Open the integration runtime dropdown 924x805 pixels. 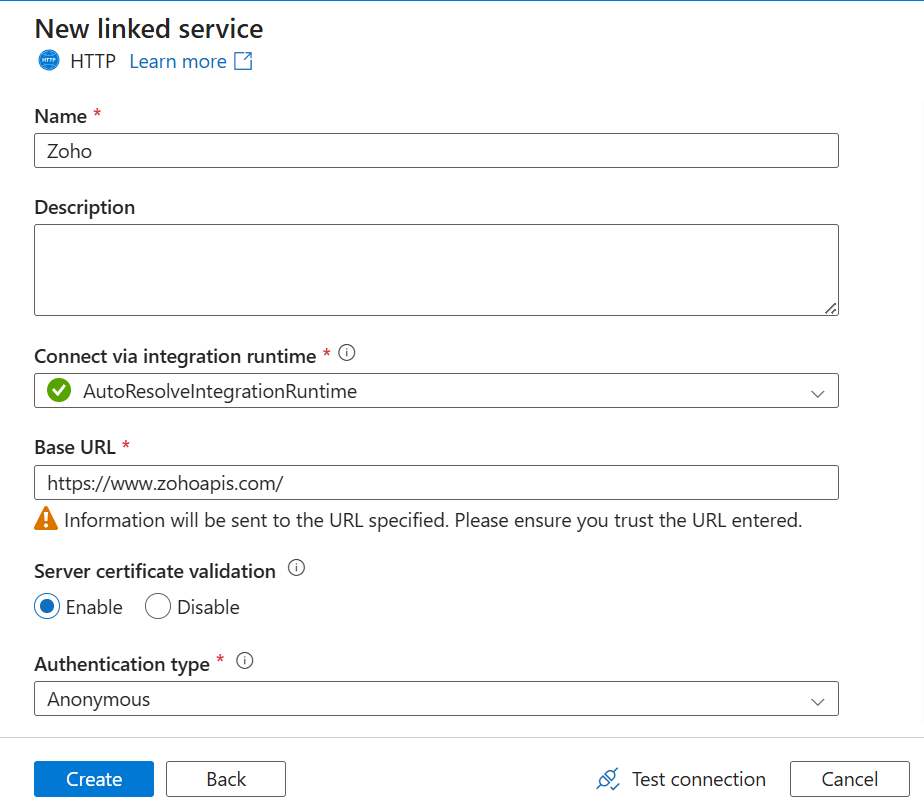click(436, 391)
